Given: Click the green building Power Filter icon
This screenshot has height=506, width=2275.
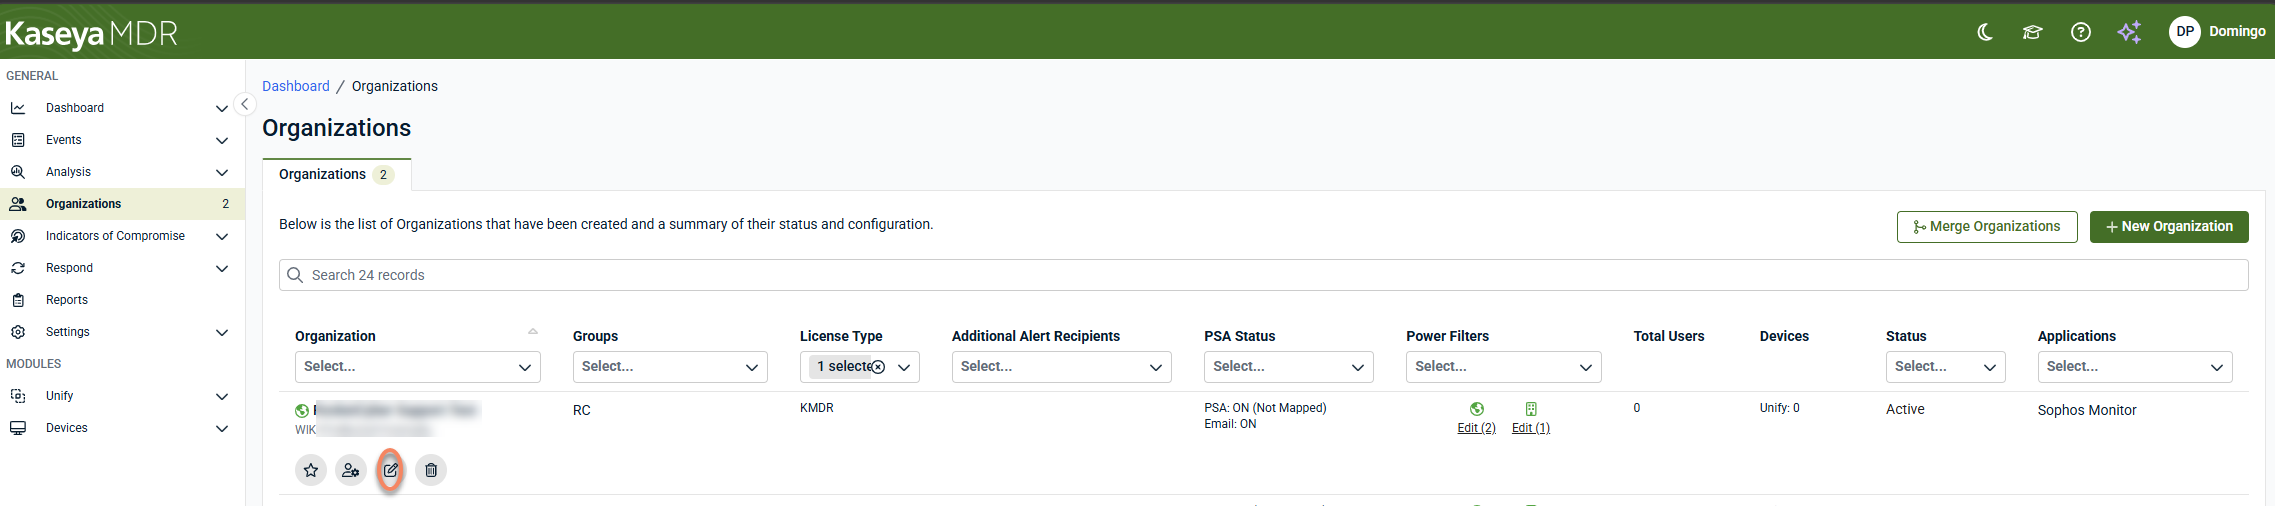Looking at the screenshot, I should (x=1531, y=409).
